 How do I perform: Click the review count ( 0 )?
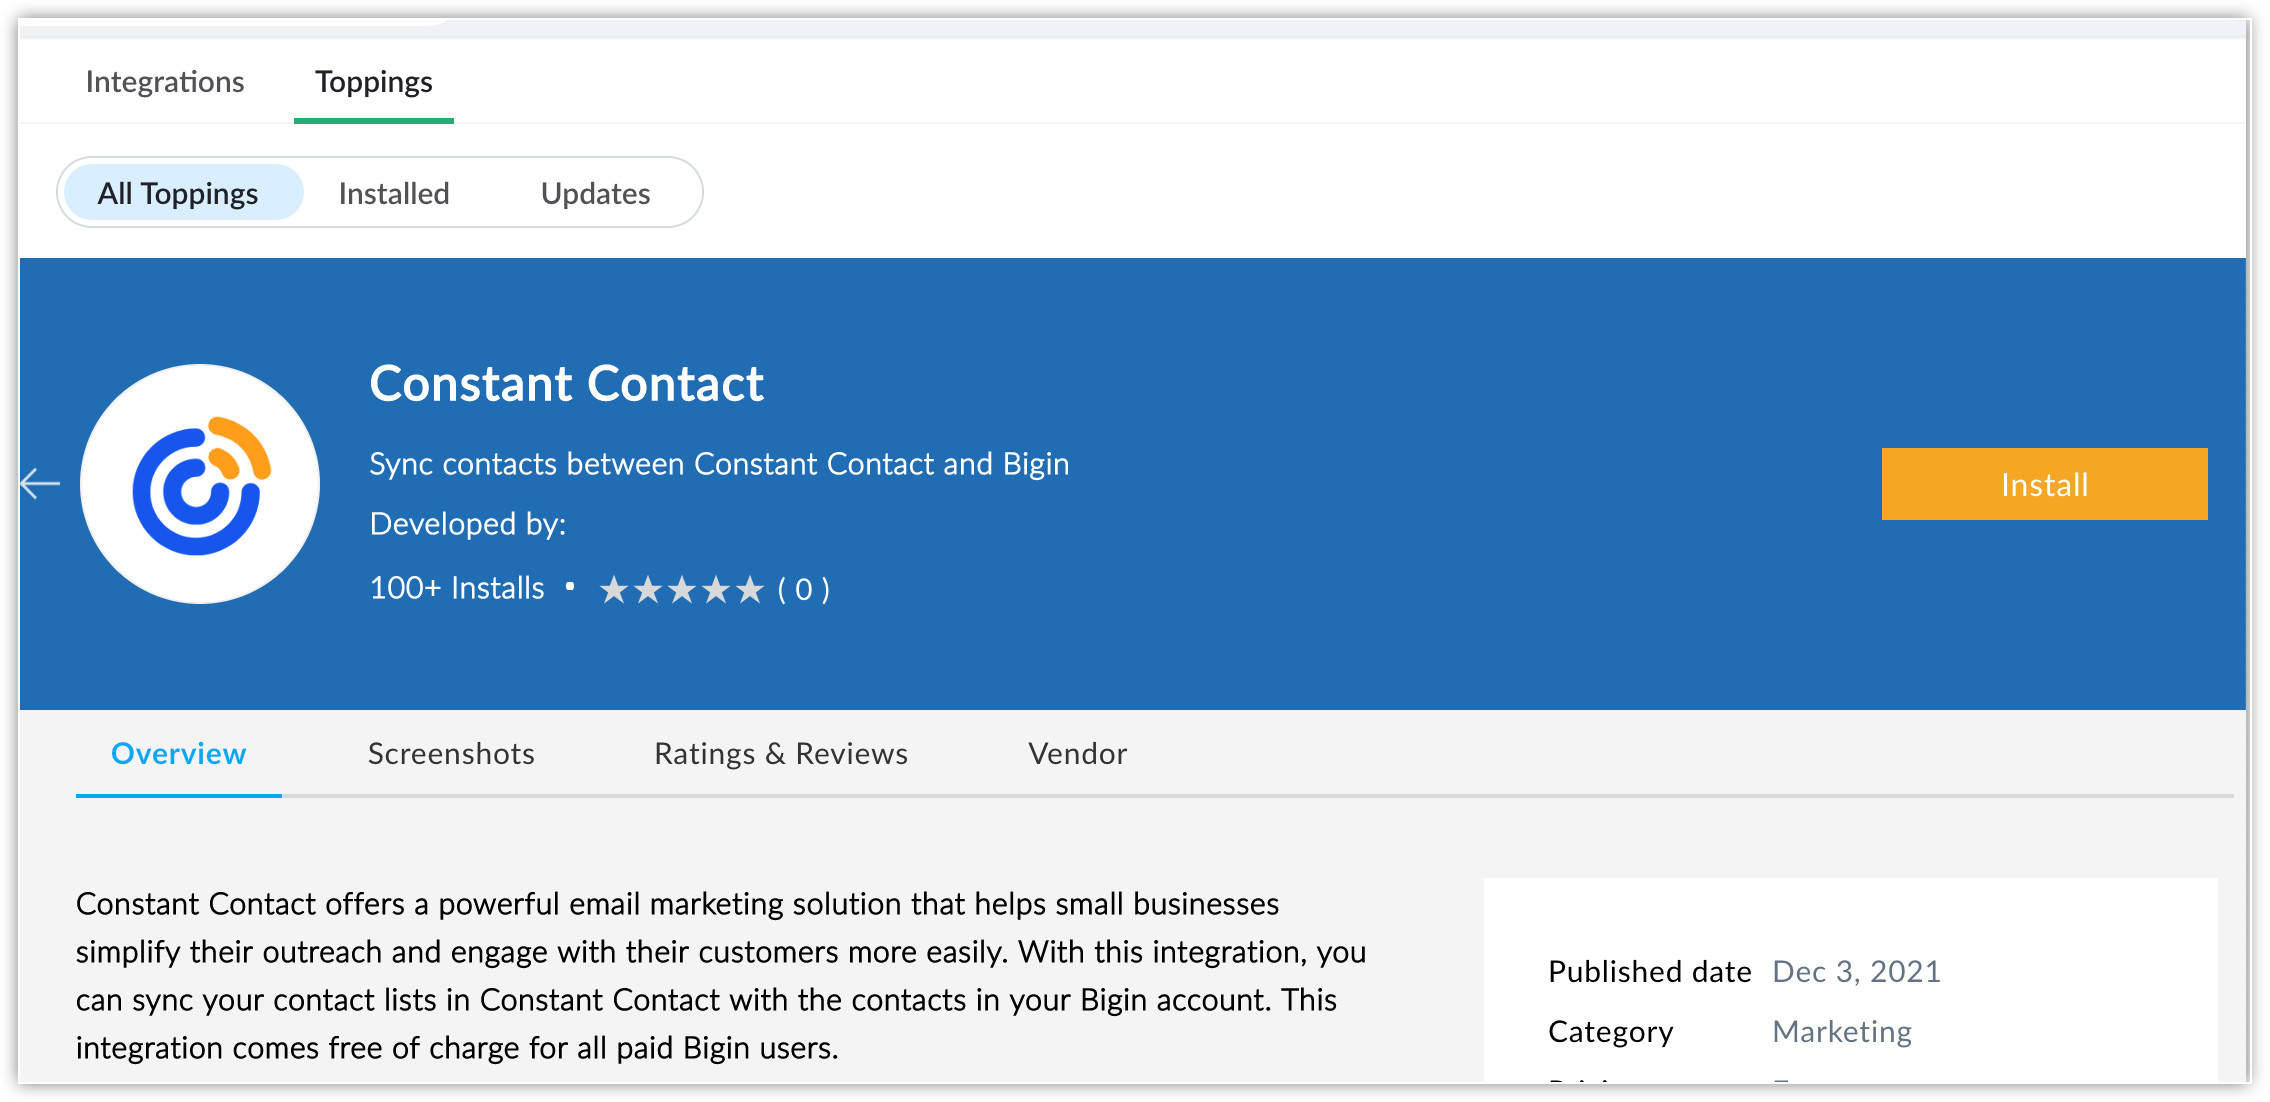point(804,590)
